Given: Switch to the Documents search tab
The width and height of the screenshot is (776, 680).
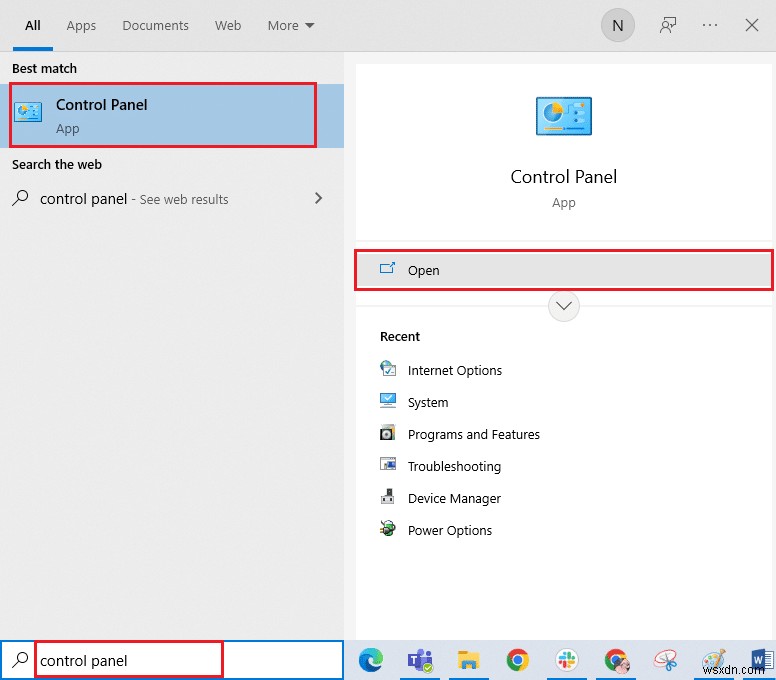Looking at the screenshot, I should (x=155, y=25).
